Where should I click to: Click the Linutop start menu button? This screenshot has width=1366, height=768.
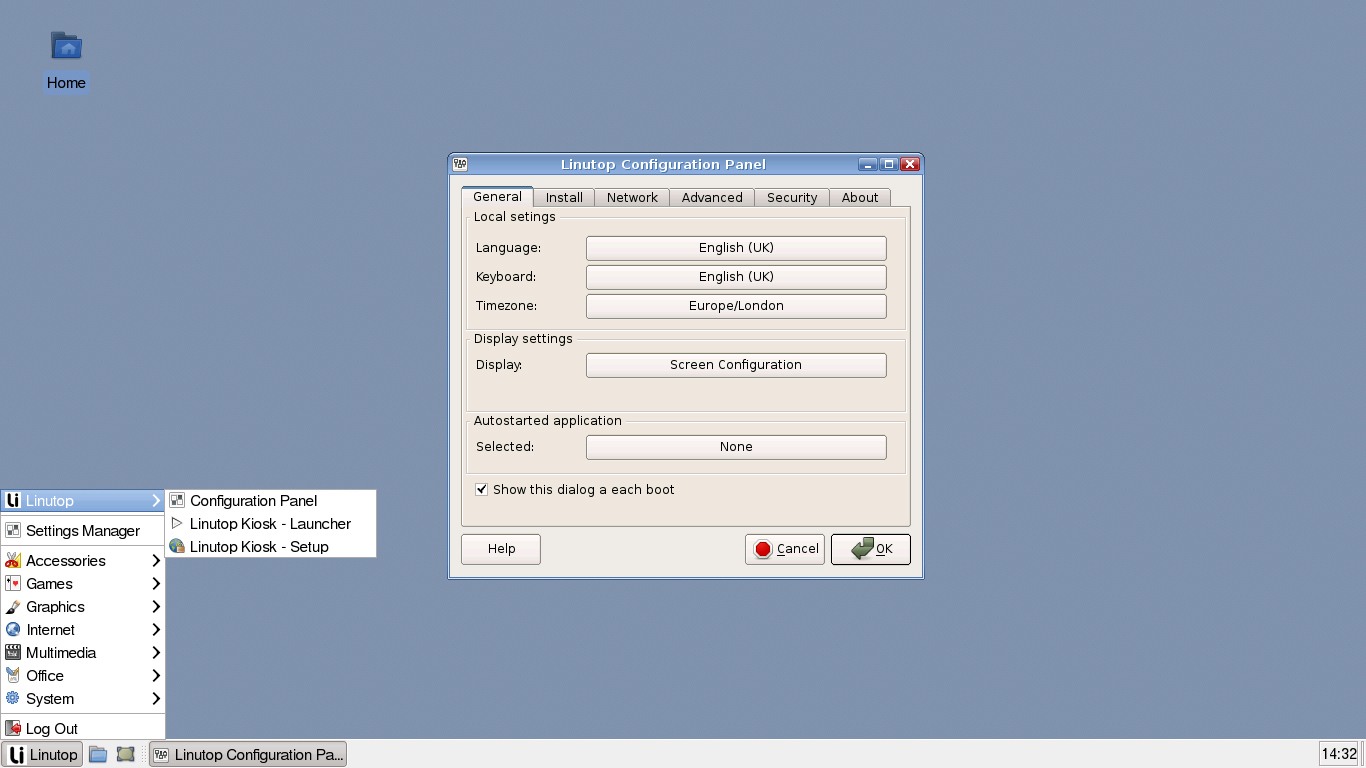pos(42,755)
